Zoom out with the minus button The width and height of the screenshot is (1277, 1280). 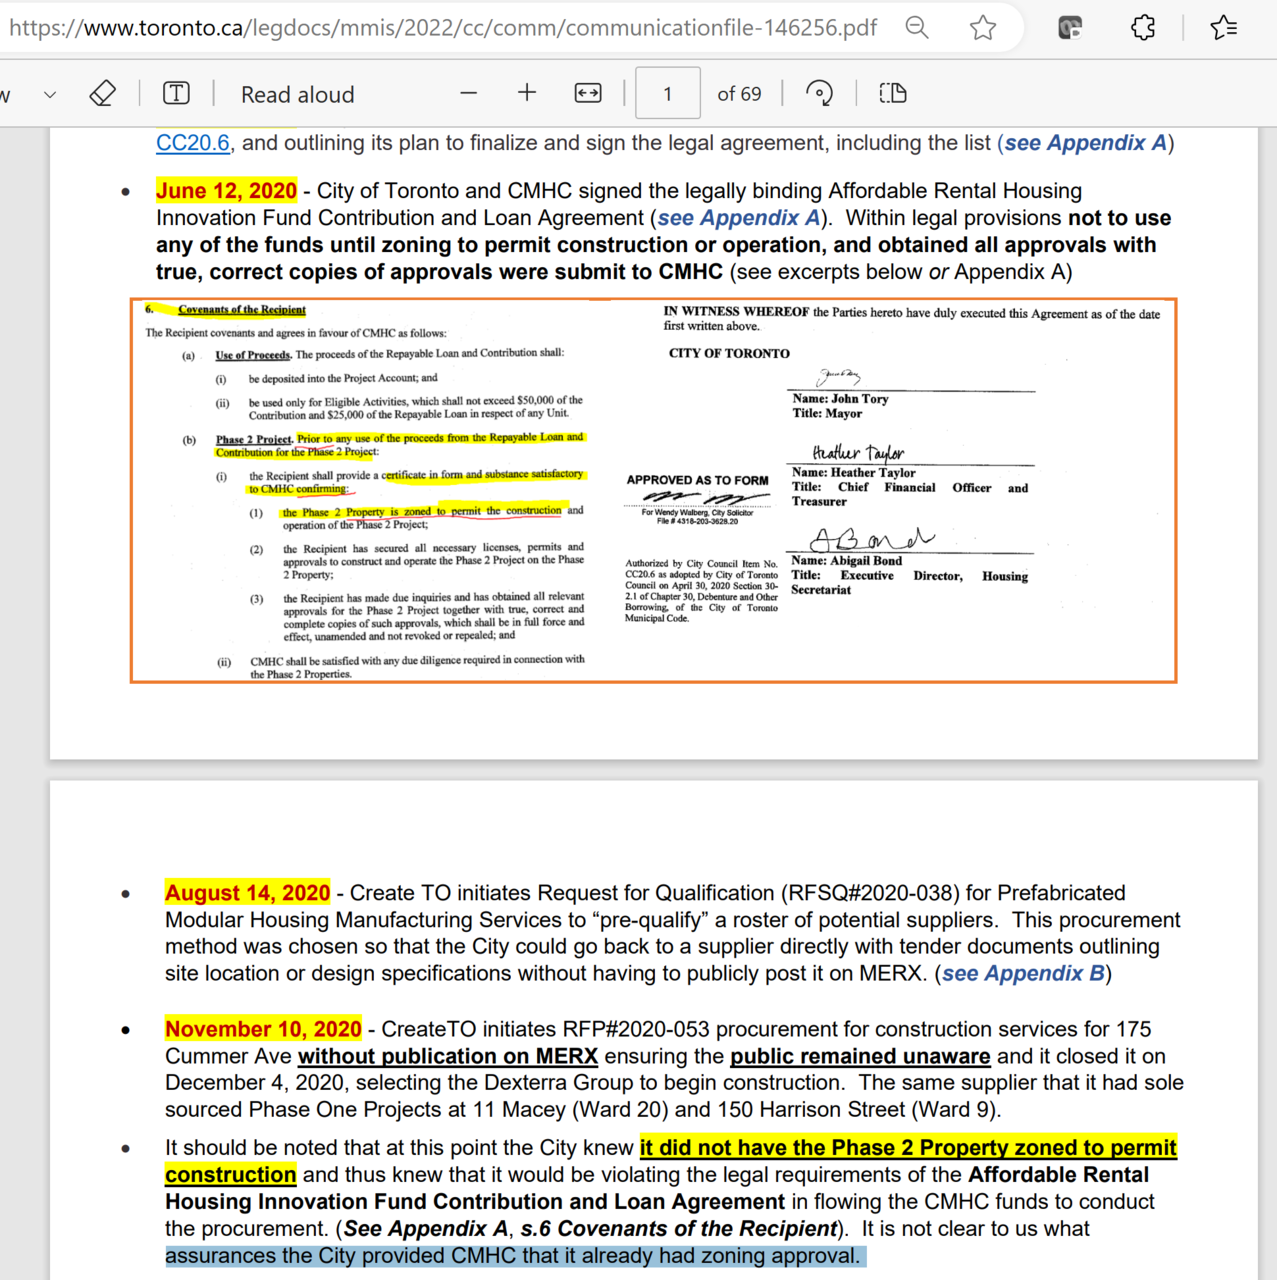pyautogui.click(x=468, y=94)
